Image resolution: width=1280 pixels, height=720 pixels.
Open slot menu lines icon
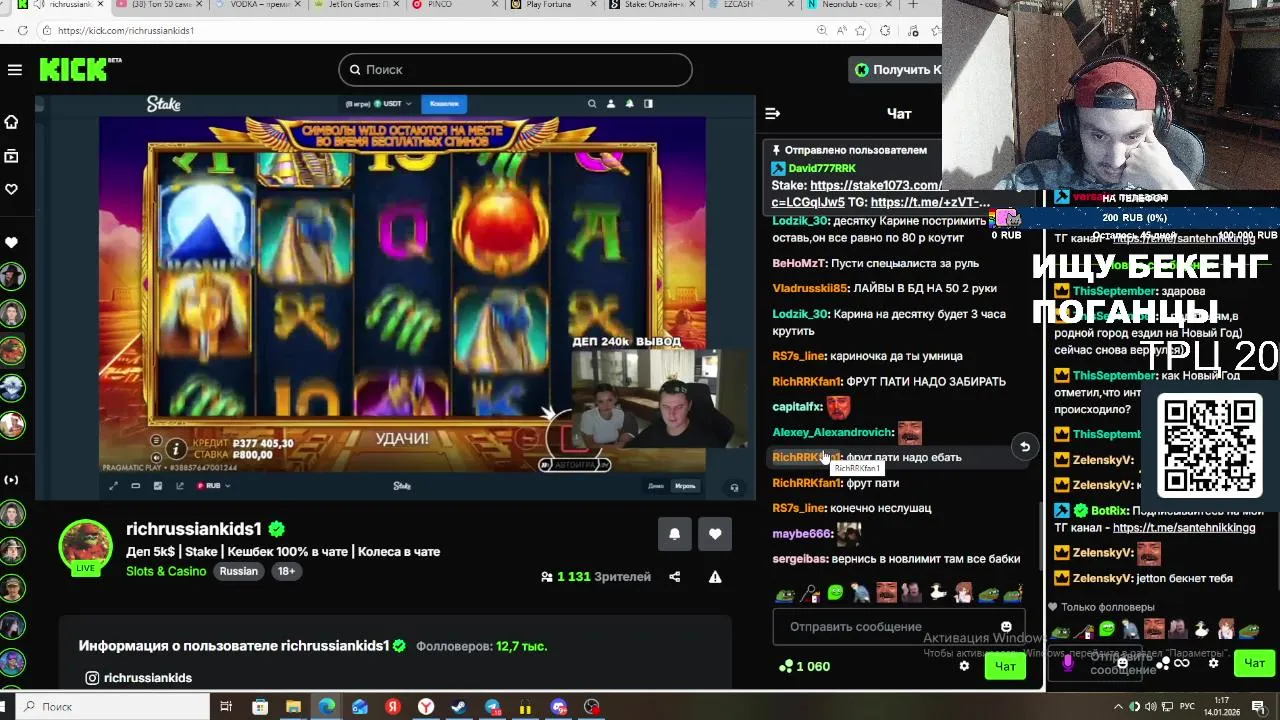point(155,441)
